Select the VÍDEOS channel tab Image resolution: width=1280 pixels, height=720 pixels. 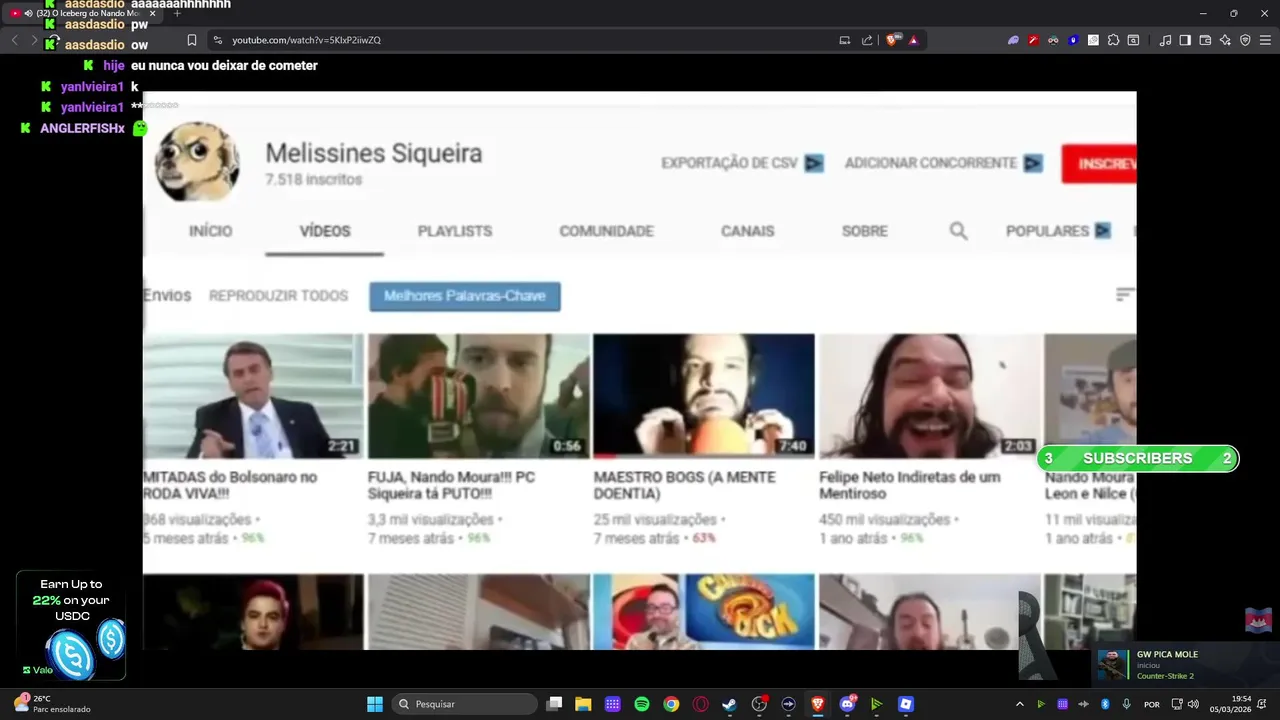click(x=325, y=231)
